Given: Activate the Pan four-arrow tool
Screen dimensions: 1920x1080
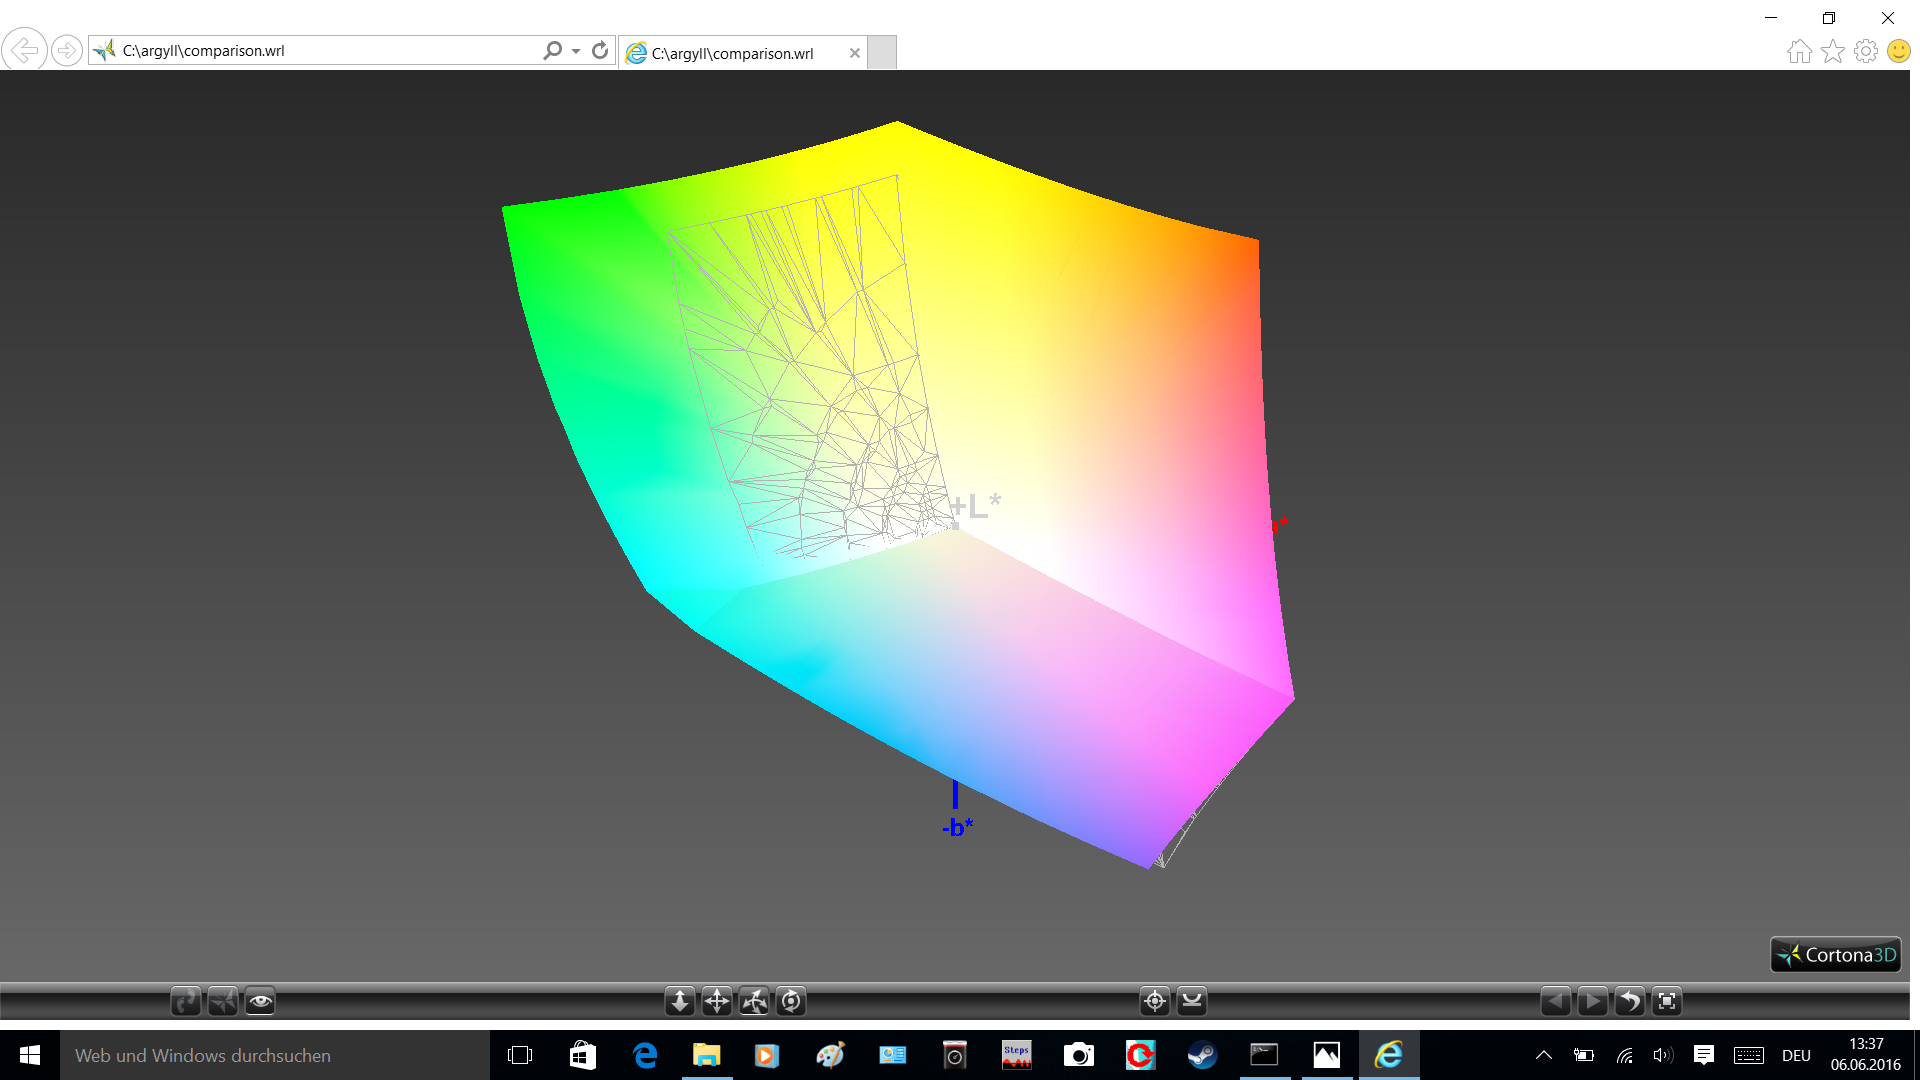Looking at the screenshot, I should click(x=717, y=1001).
